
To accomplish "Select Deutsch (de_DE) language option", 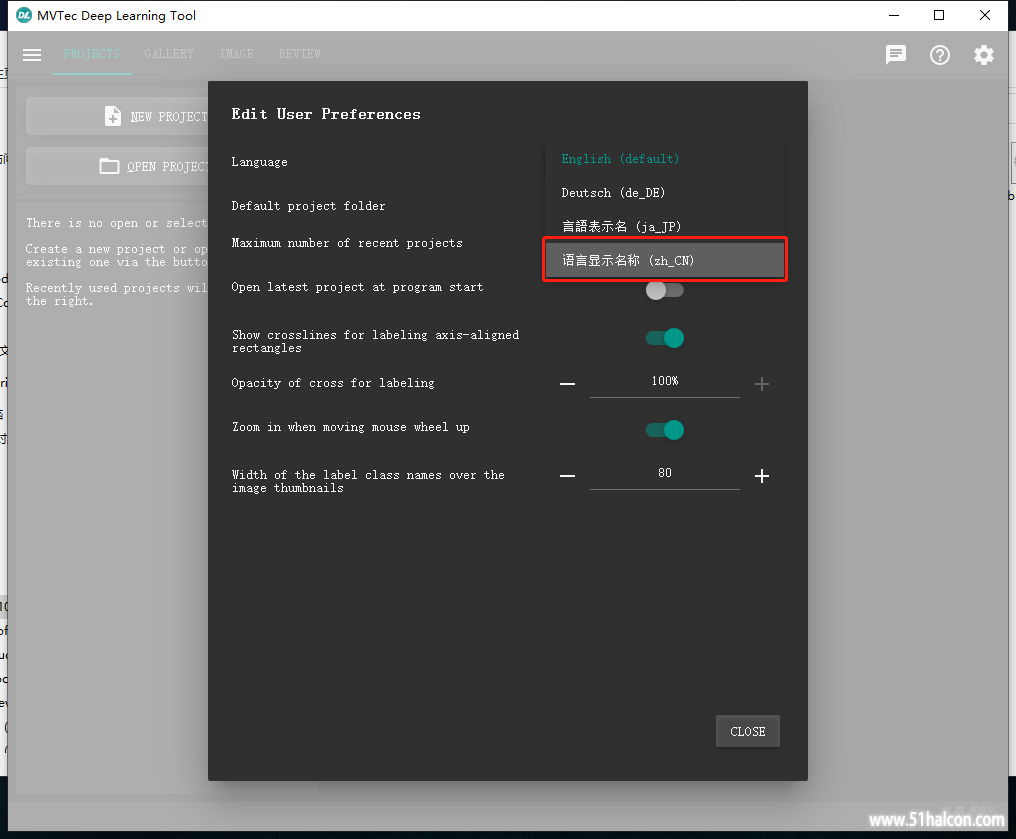I will coord(664,192).
